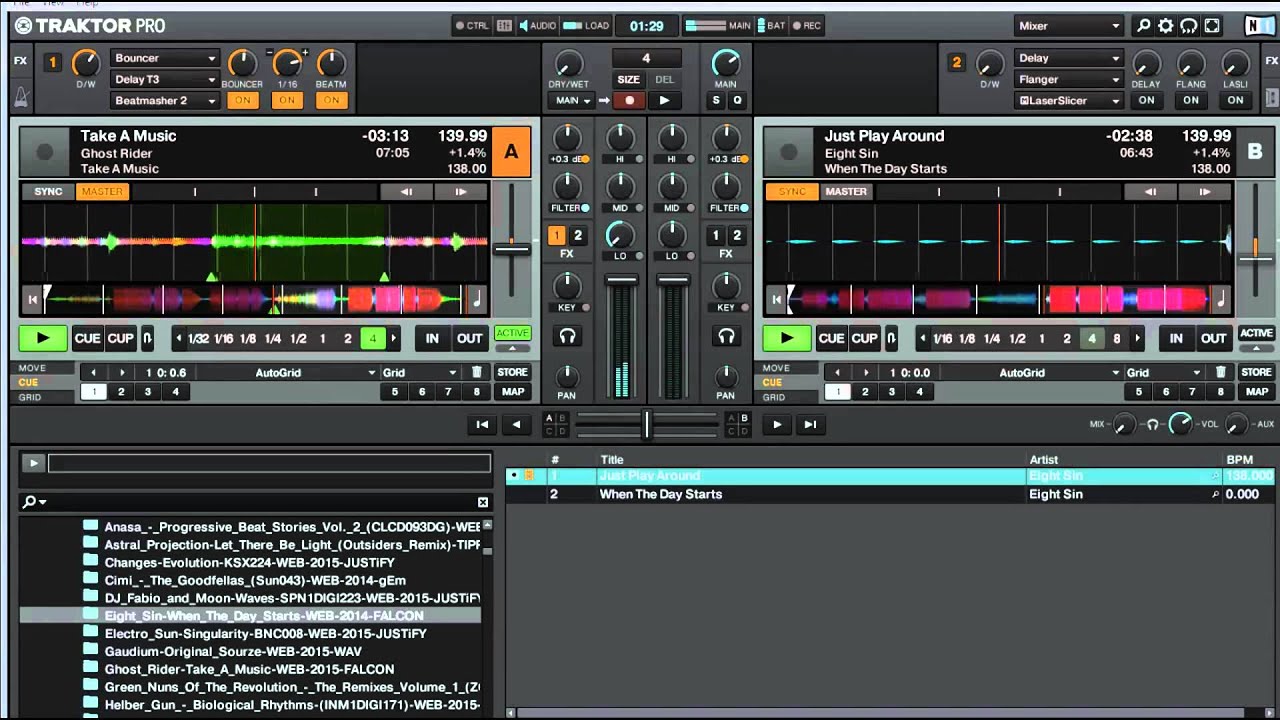1280x720 pixels.
Task: Open preferences with the gear icon
Action: (x=1166, y=26)
